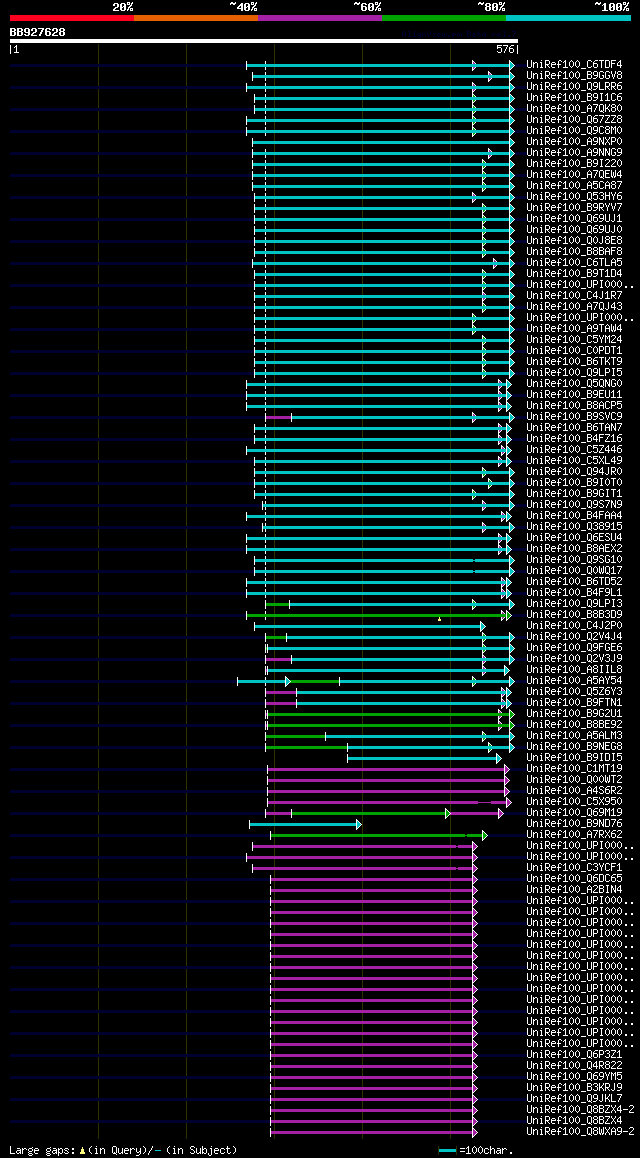Select the query name BB927628
Image resolution: width=640 pixels, height=1158 pixels.
pyautogui.click(x=37, y=32)
